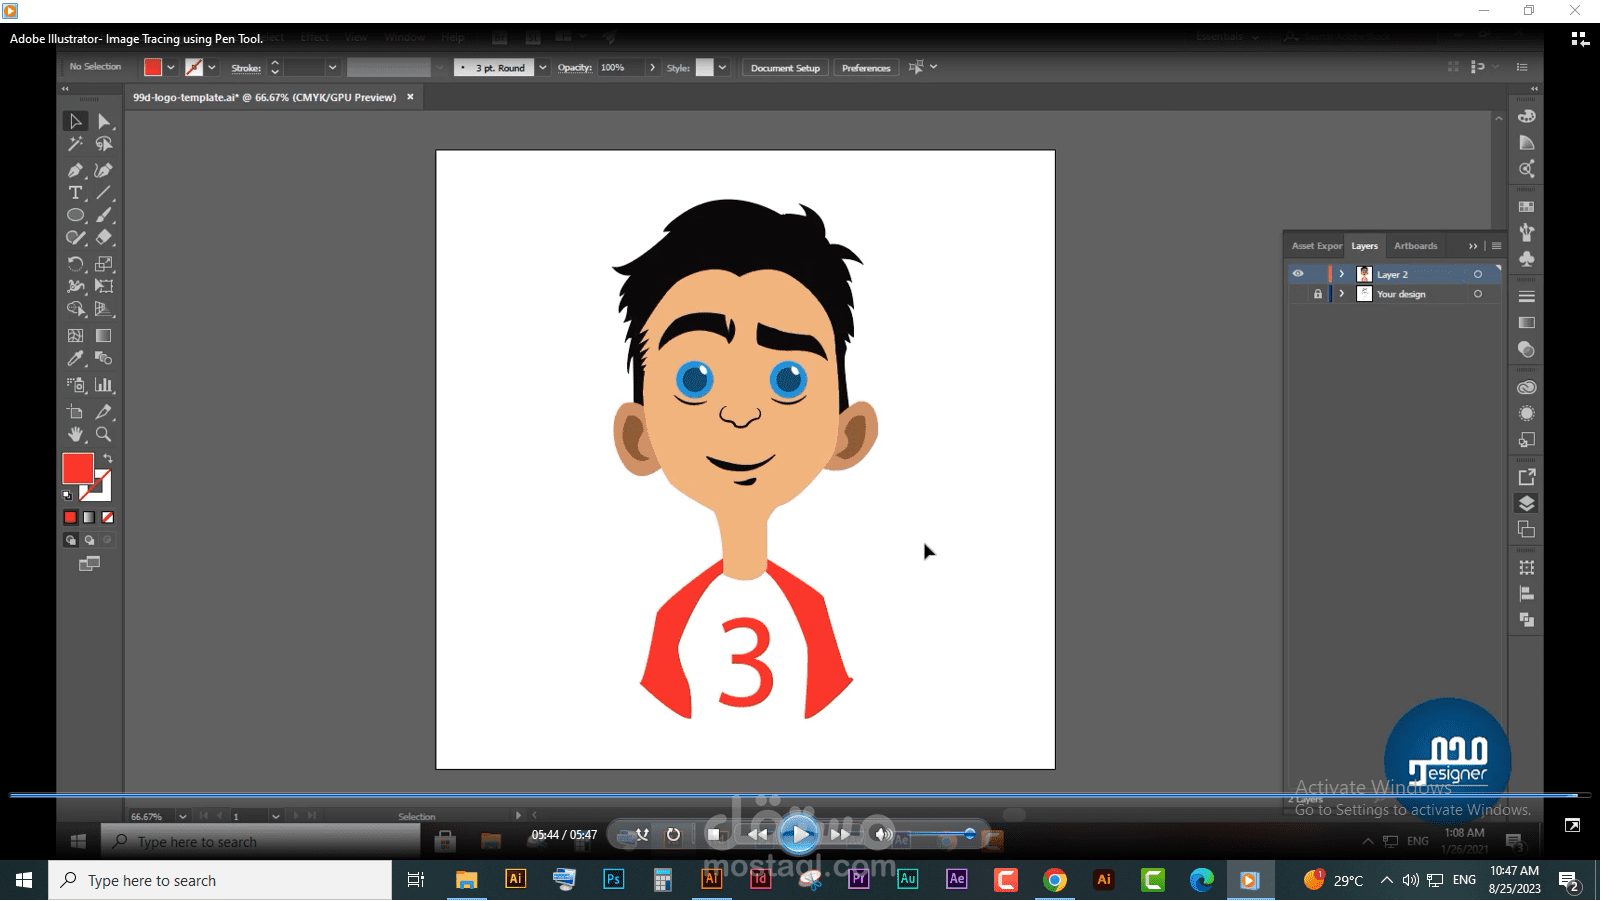The width and height of the screenshot is (1601, 901).
Task: Open the Style dropdown arrow
Action: tap(722, 68)
